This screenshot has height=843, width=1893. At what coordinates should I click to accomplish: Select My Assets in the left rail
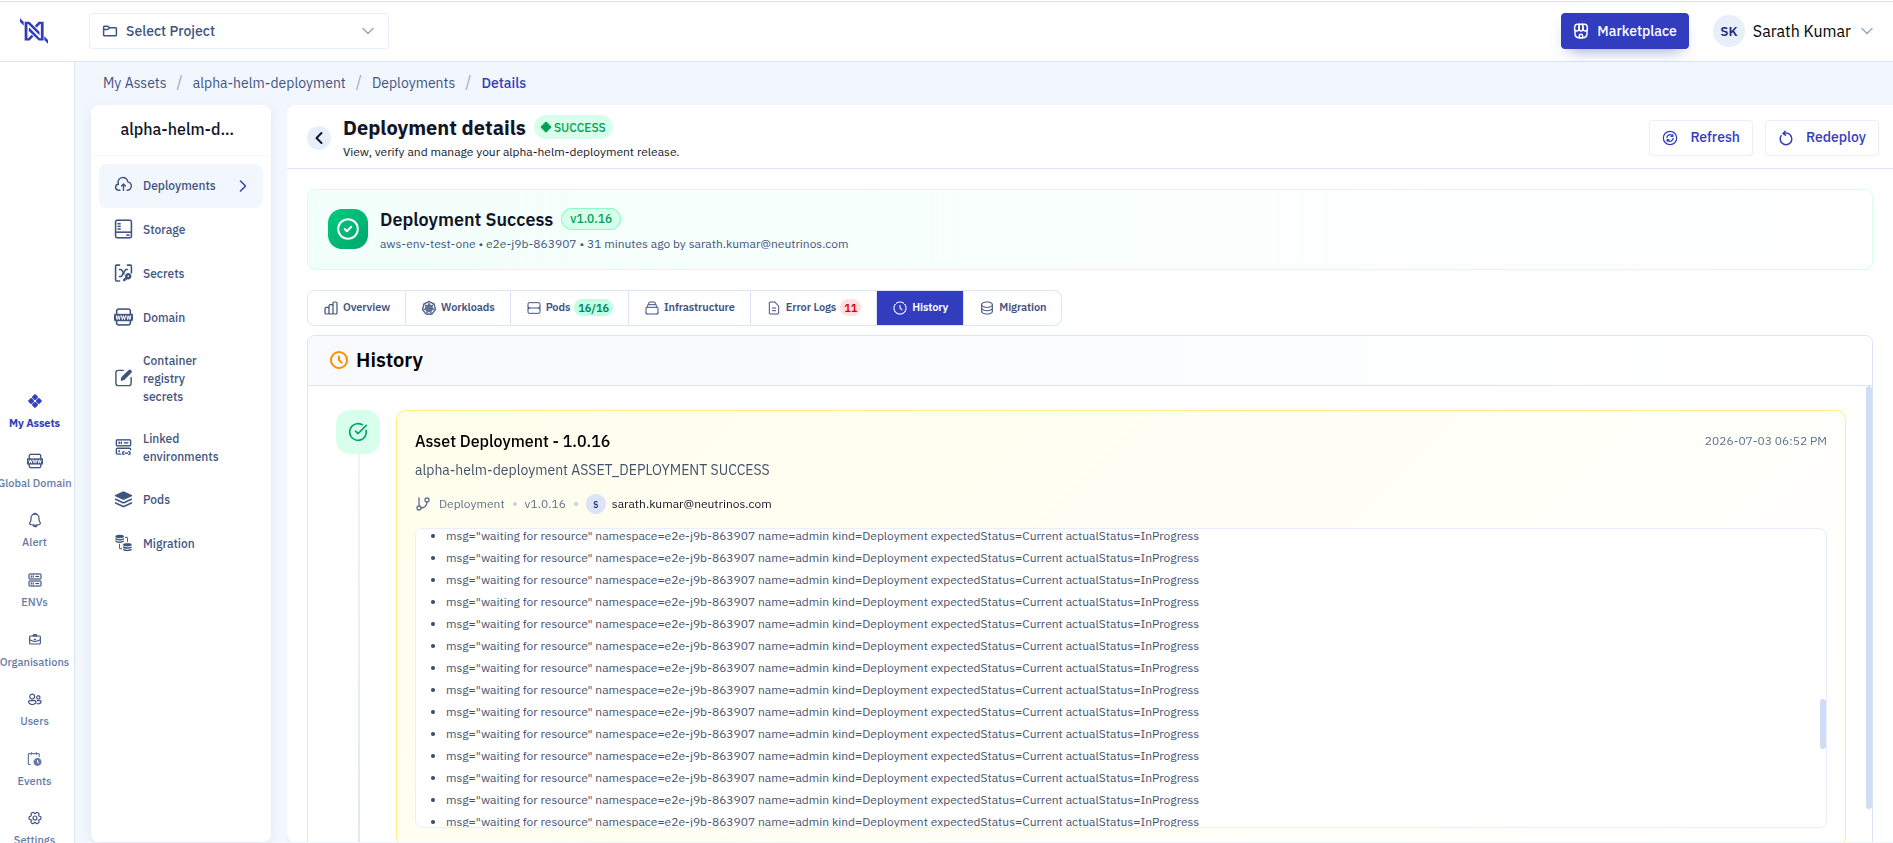pyautogui.click(x=35, y=411)
